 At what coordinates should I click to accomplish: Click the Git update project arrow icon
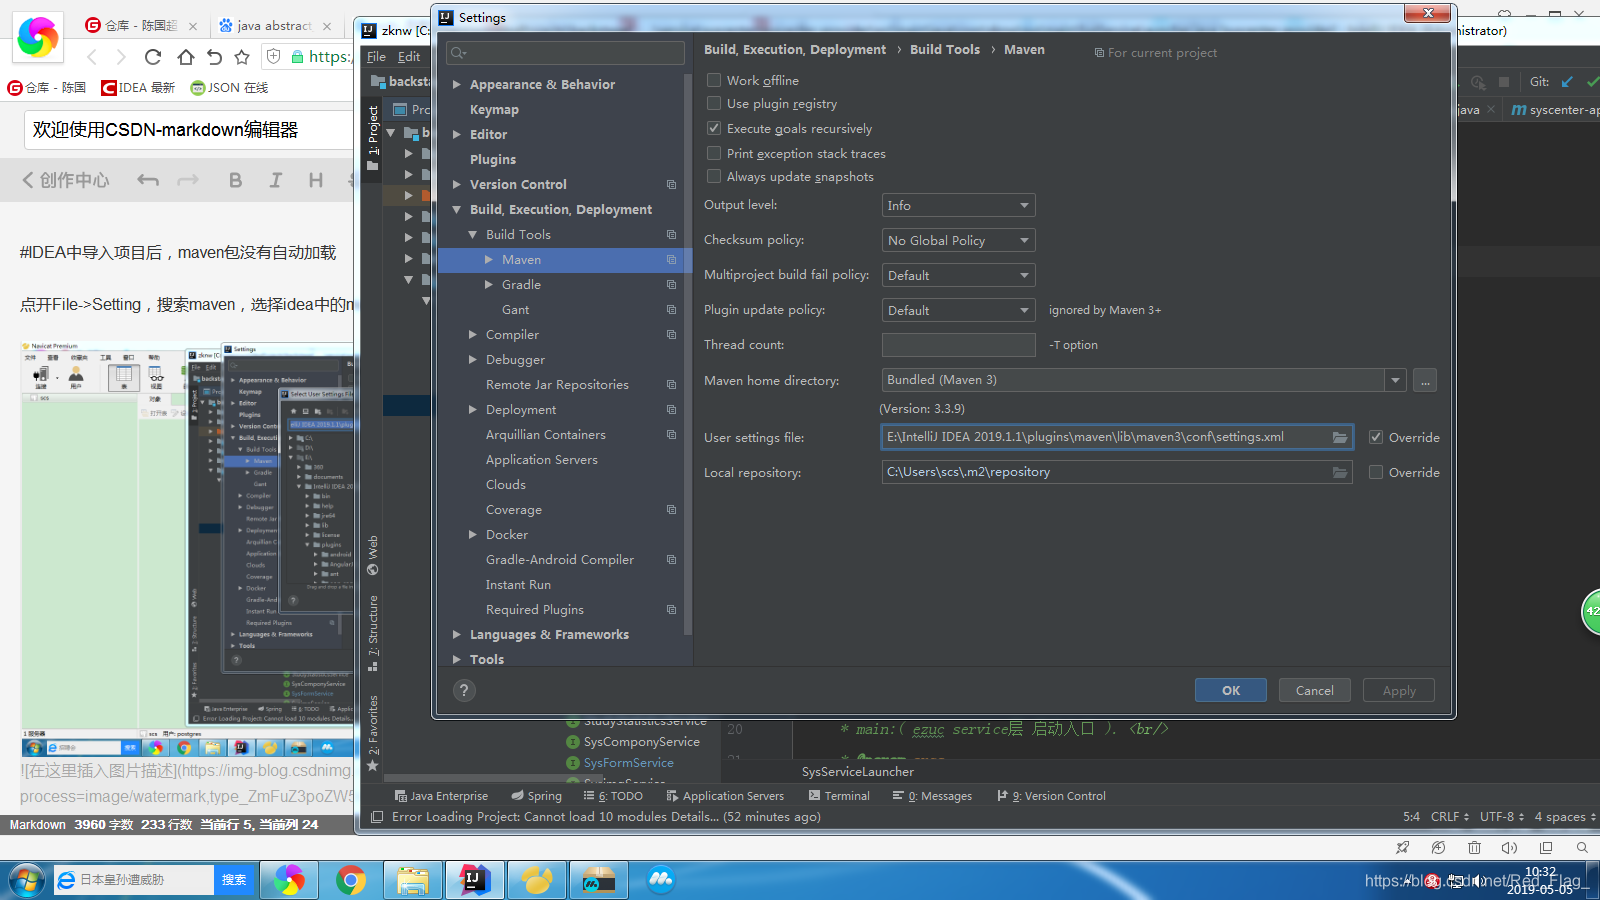1567,82
